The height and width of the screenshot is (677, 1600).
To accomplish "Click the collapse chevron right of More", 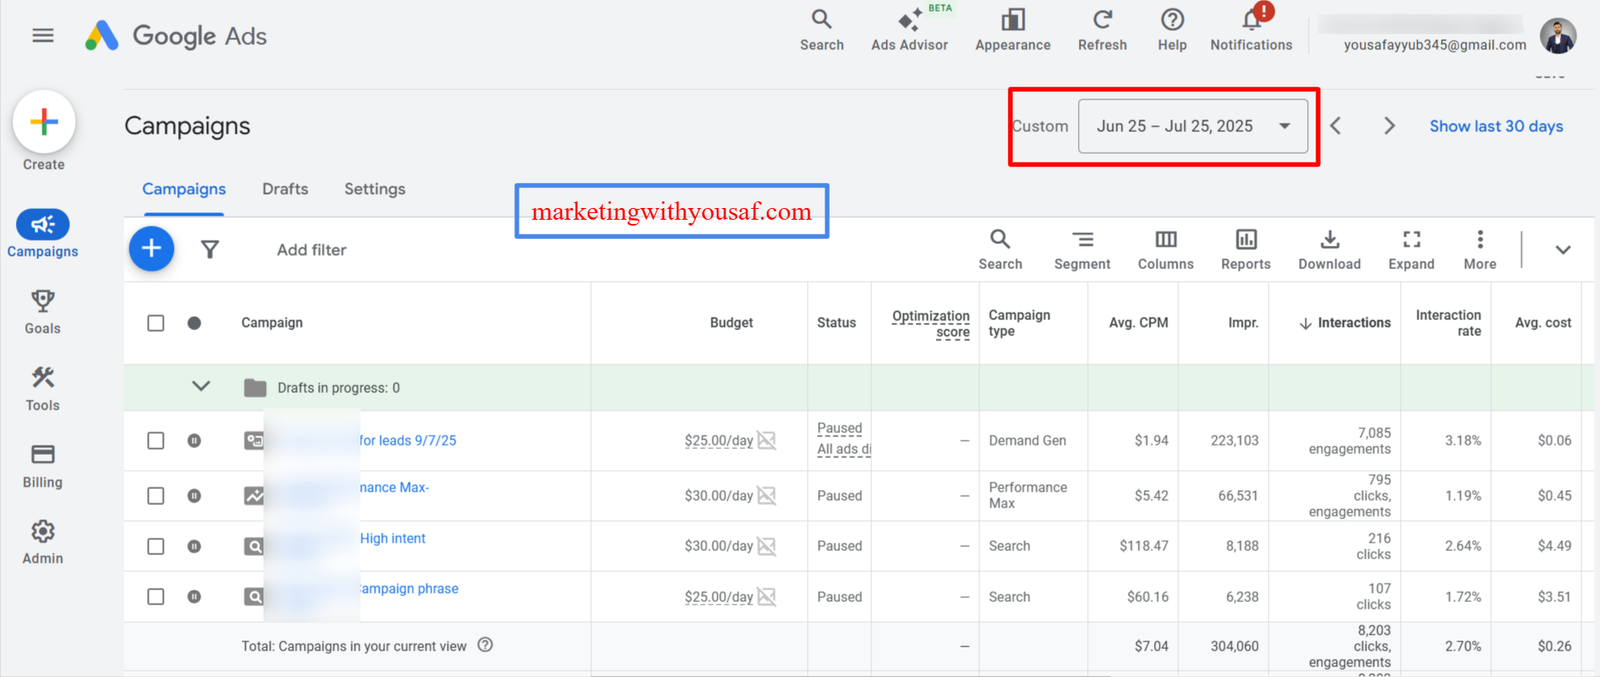I will (1562, 250).
